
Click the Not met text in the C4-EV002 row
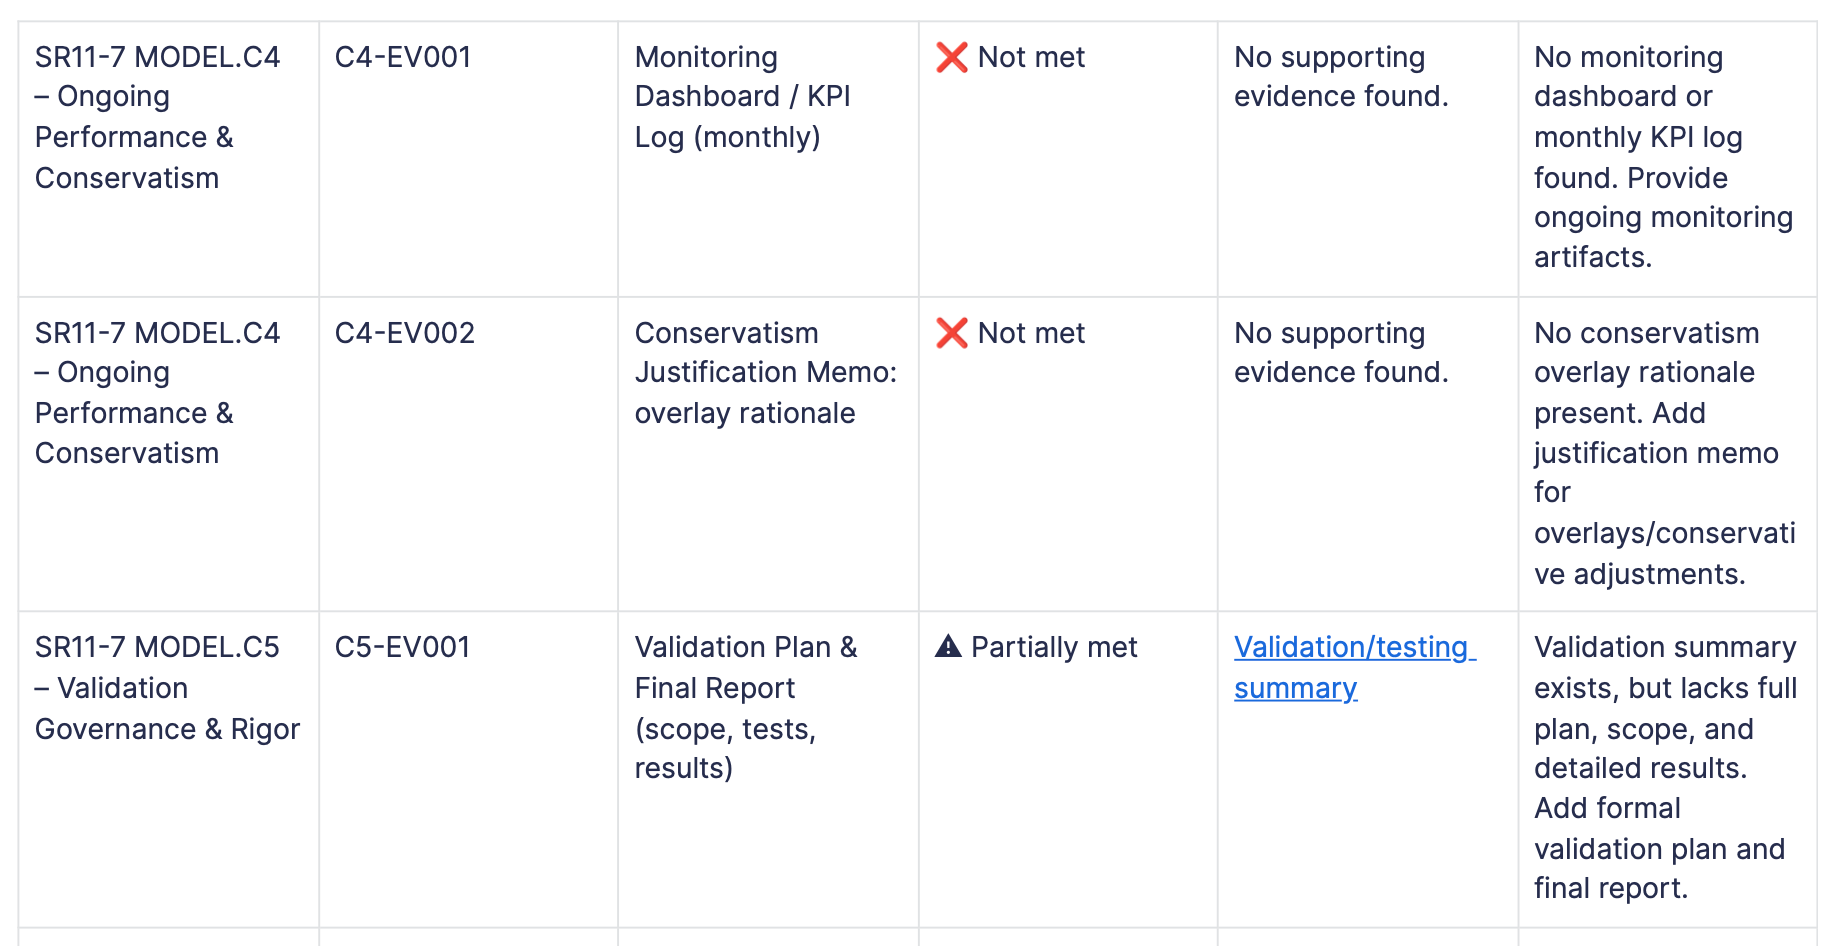(1031, 333)
